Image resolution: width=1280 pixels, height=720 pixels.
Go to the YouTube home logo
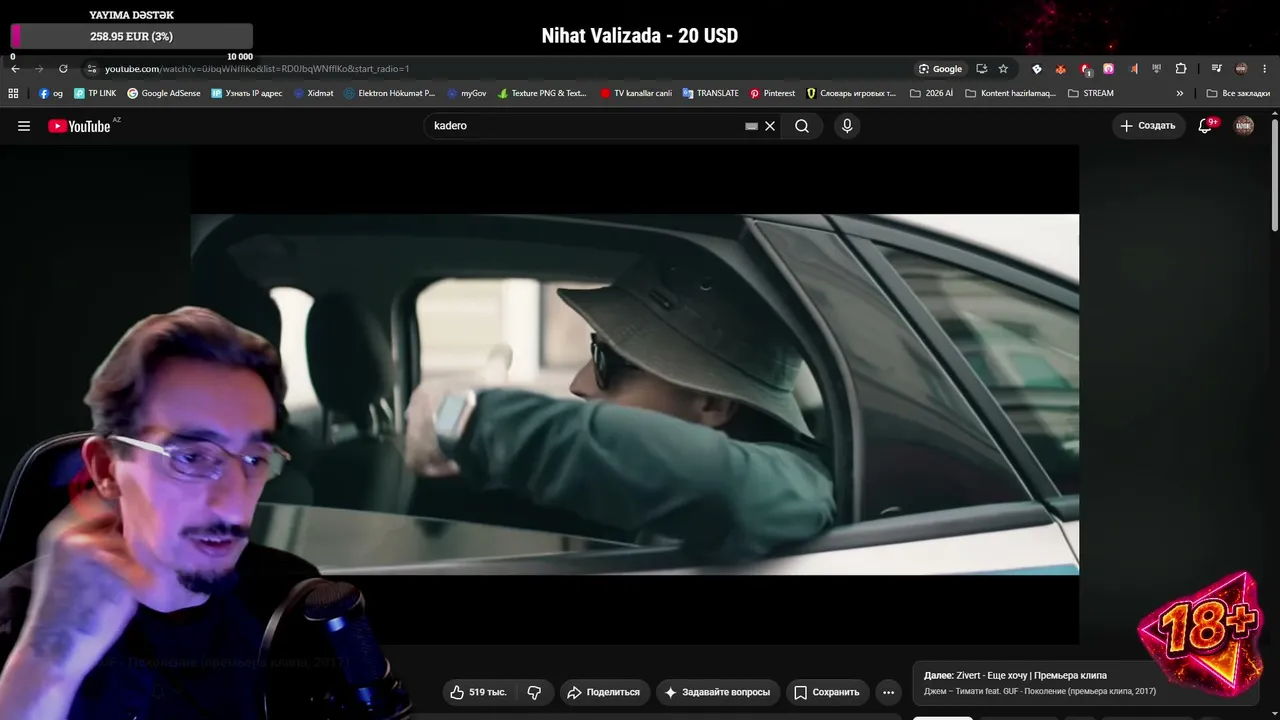click(79, 126)
